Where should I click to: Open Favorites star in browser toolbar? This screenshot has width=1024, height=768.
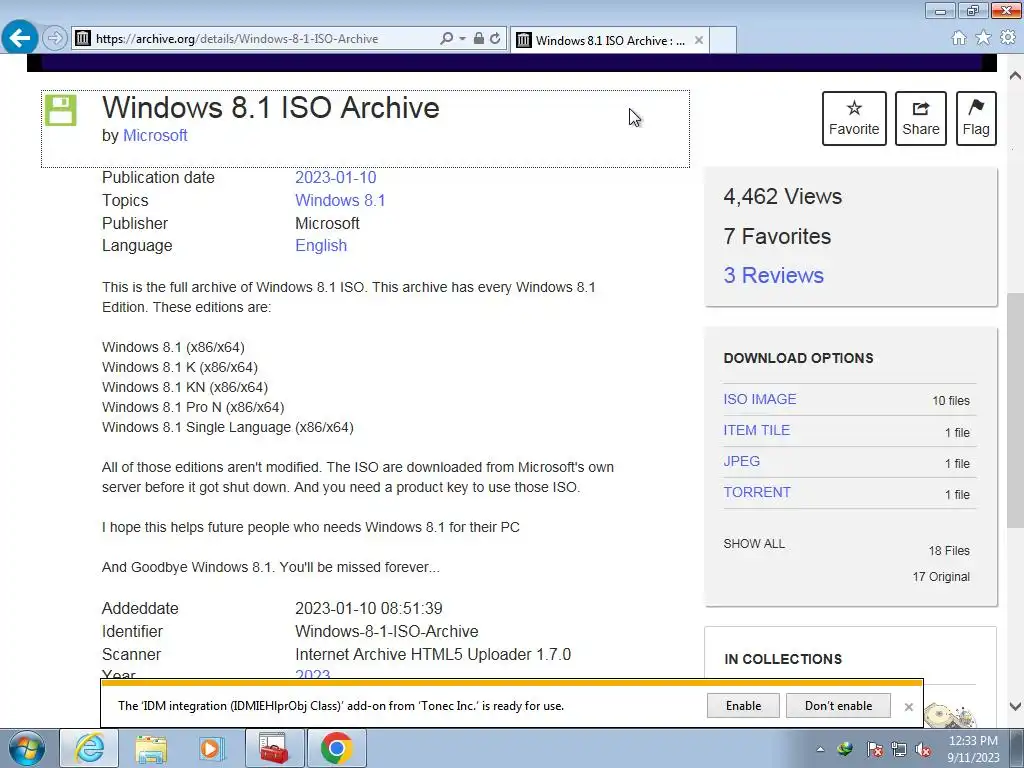[983, 38]
